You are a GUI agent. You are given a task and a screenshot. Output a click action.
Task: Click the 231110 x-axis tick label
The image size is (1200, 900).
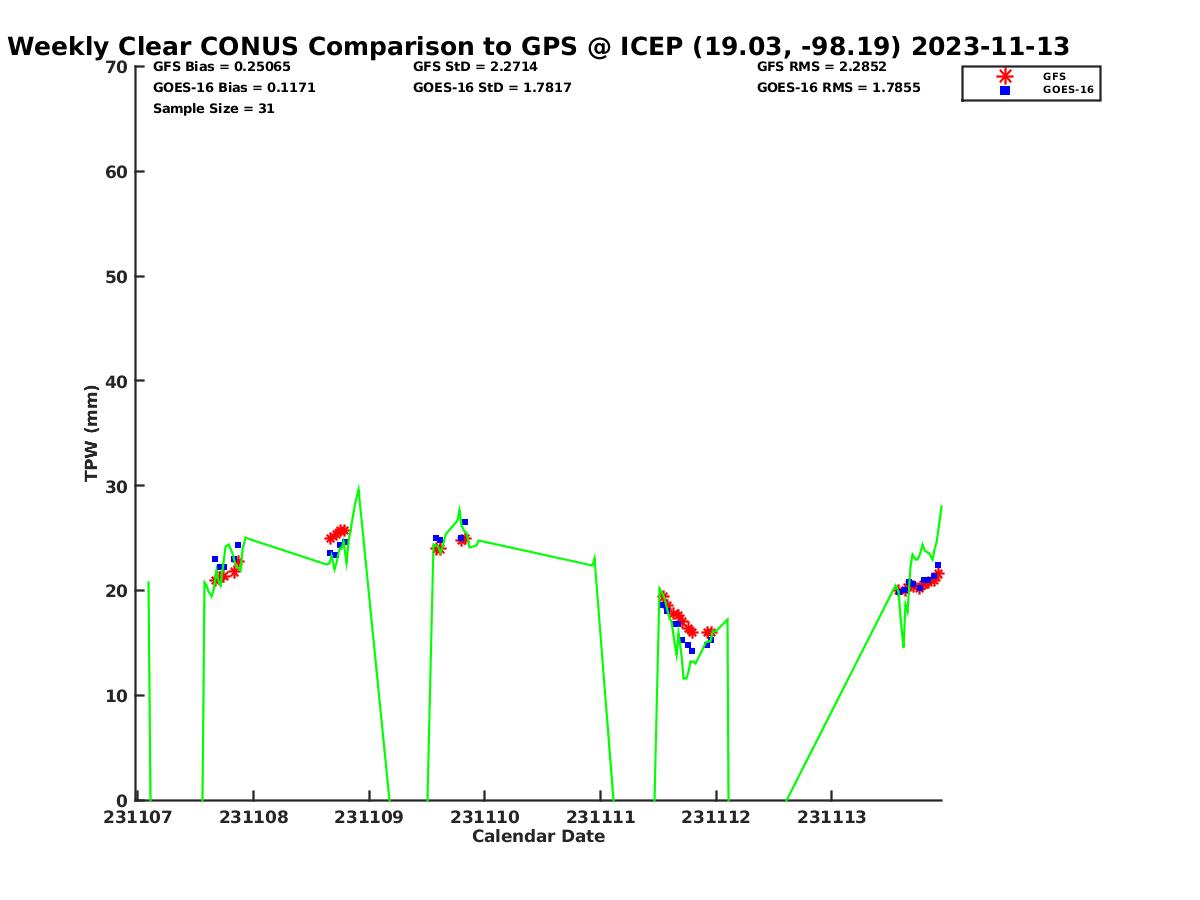tap(485, 818)
